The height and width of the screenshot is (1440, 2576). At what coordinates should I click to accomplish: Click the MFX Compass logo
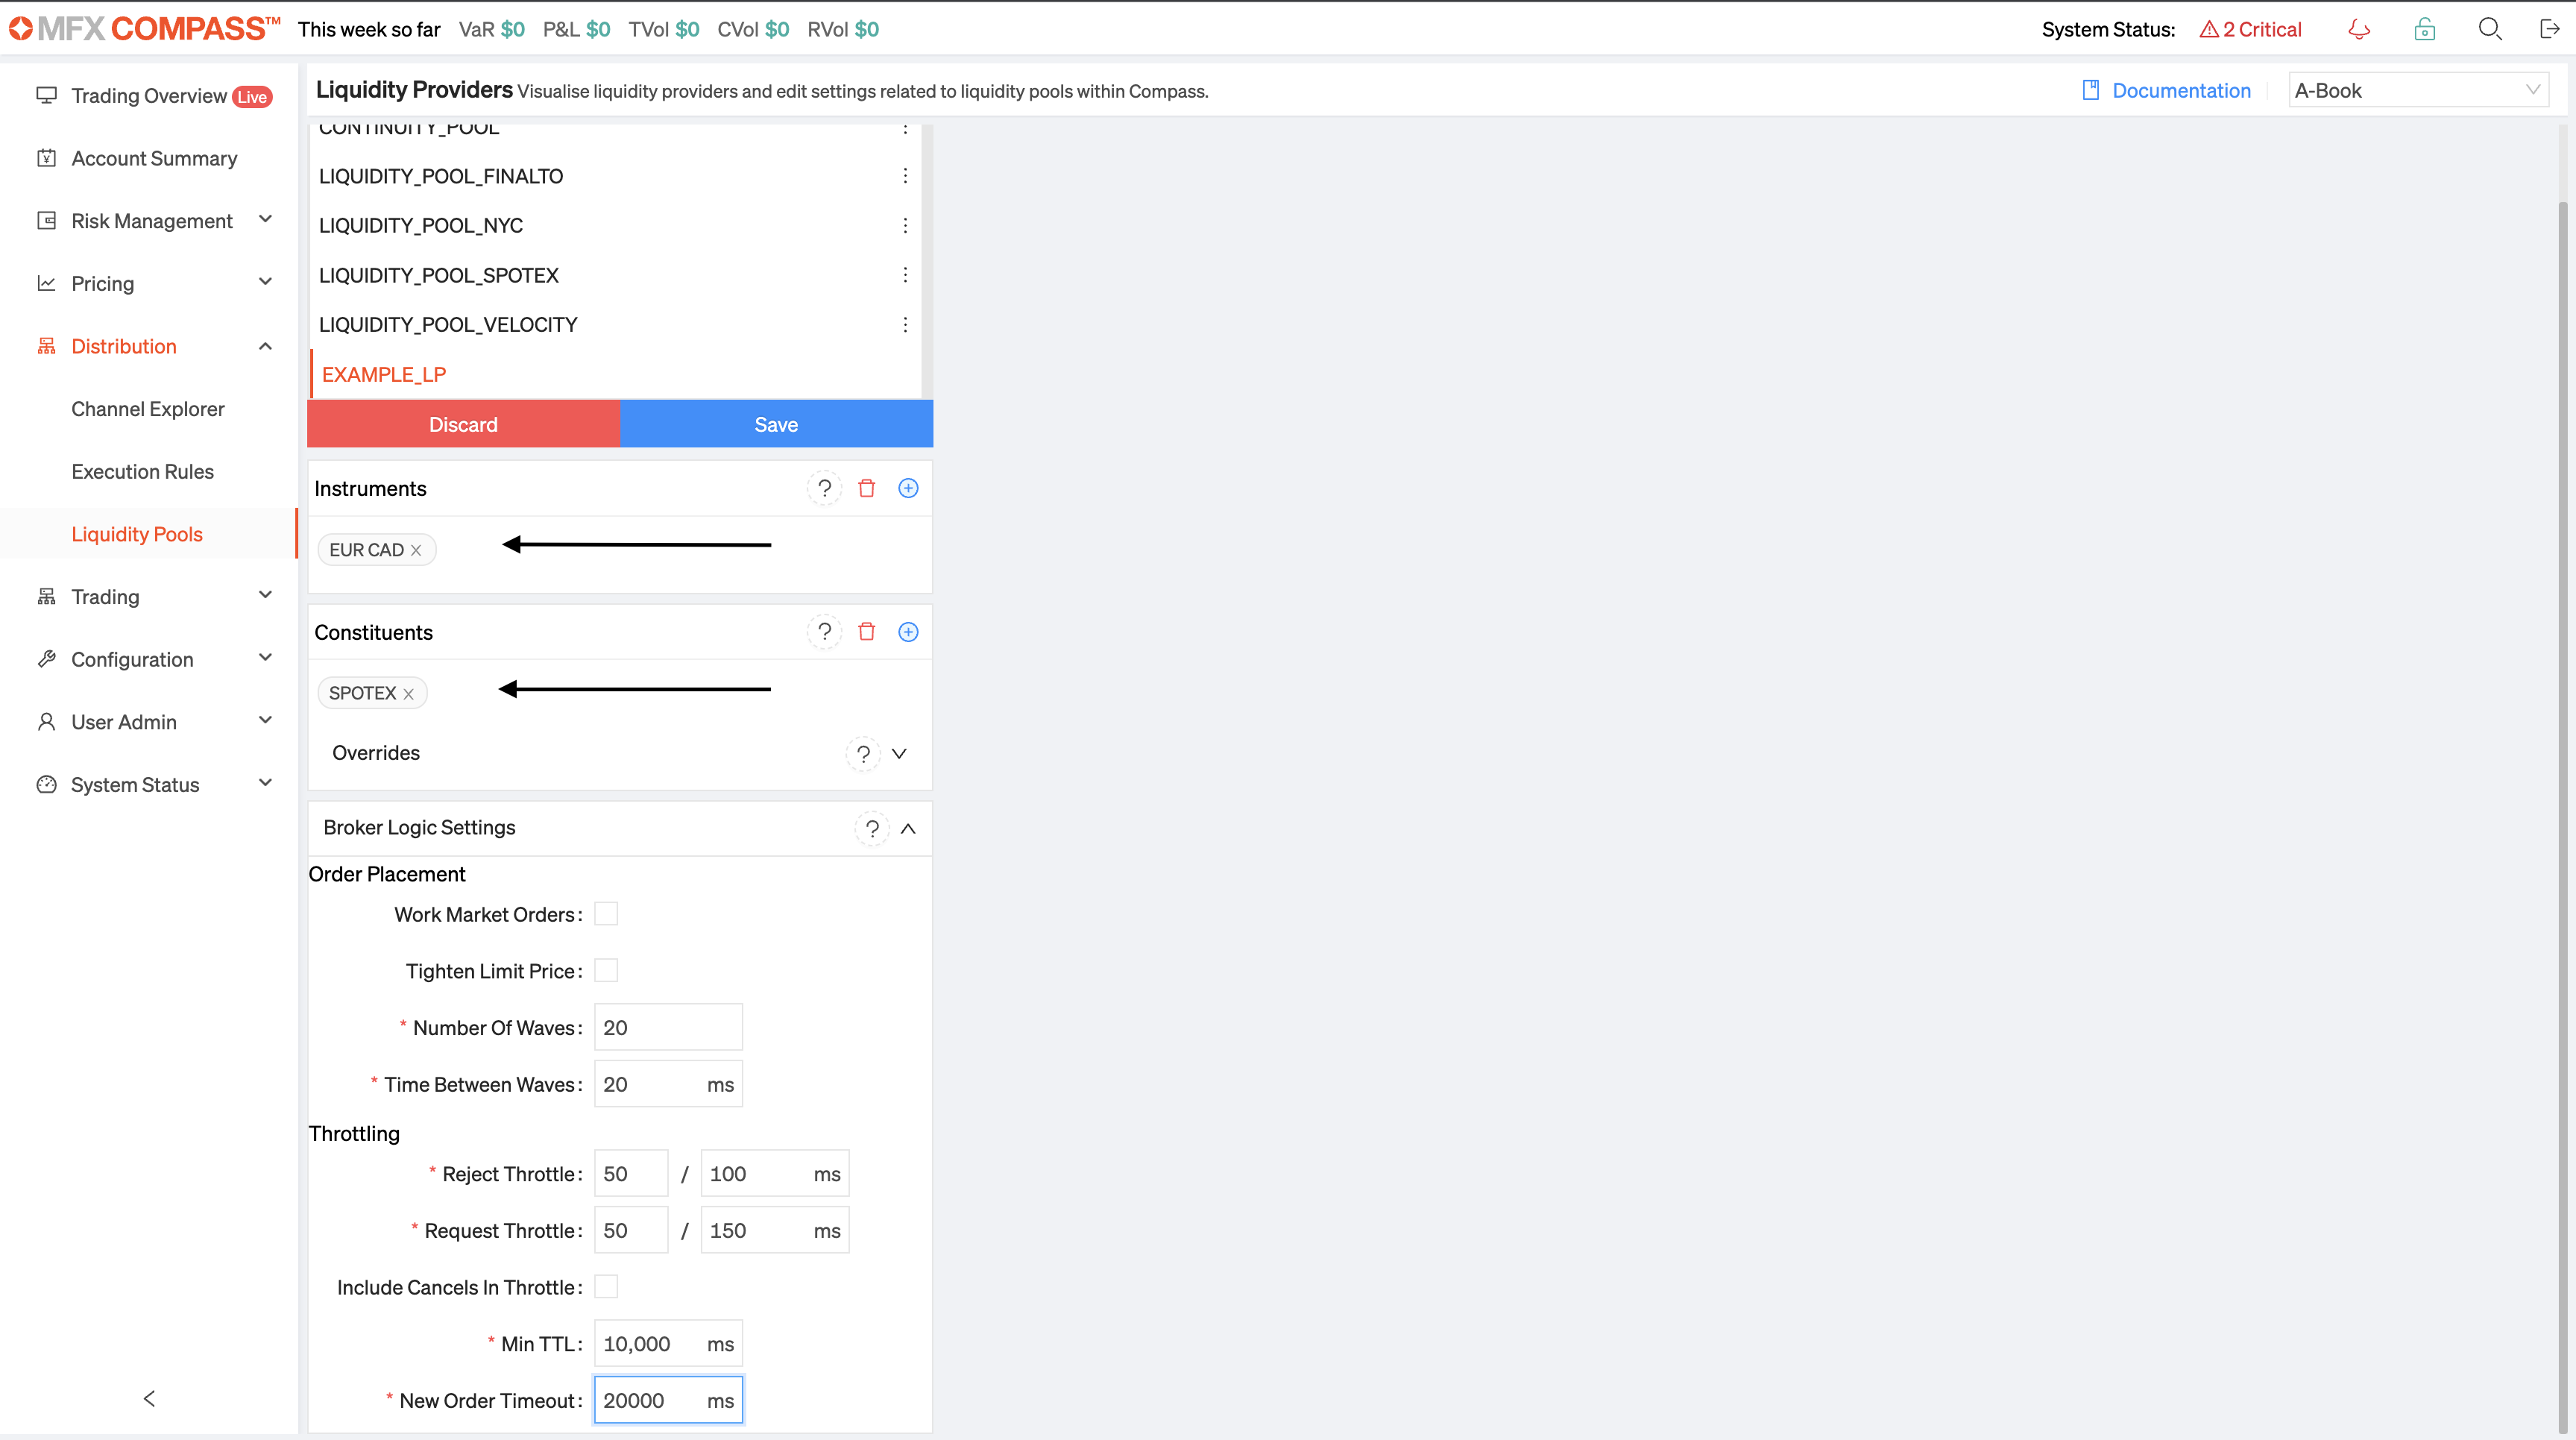click(145, 29)
